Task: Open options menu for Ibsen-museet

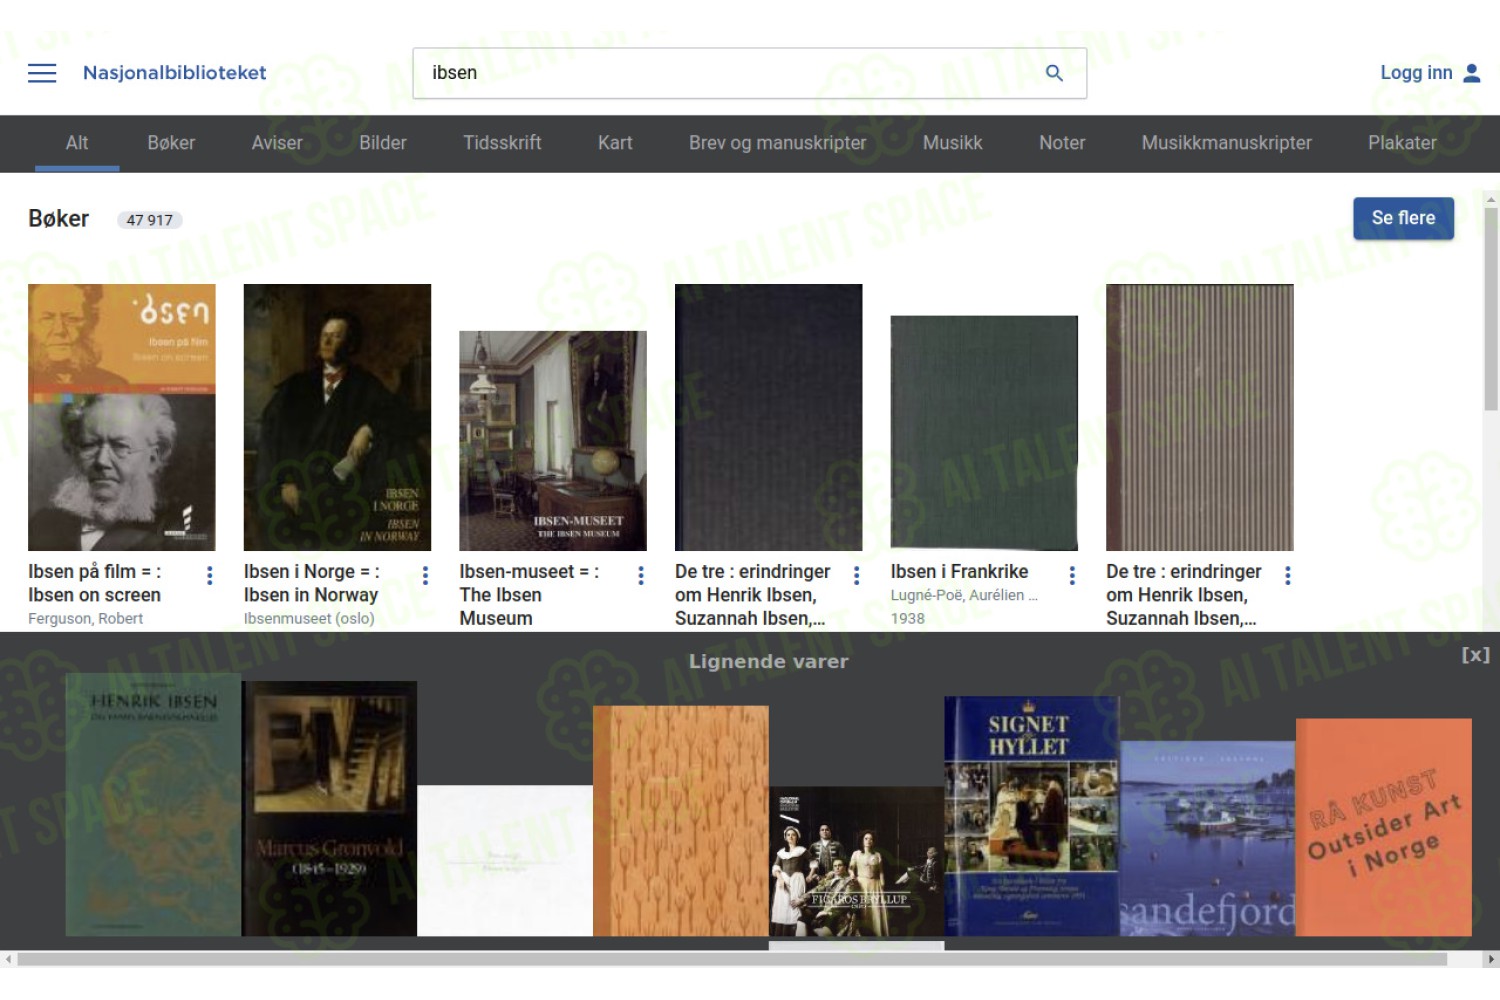Action: click(x=641, y=575)
